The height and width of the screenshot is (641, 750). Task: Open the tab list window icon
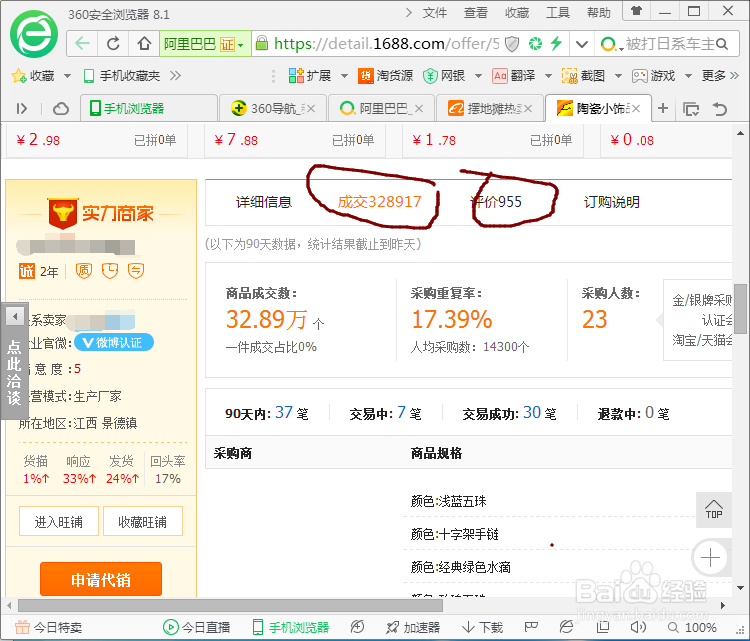tap(691, 109)
